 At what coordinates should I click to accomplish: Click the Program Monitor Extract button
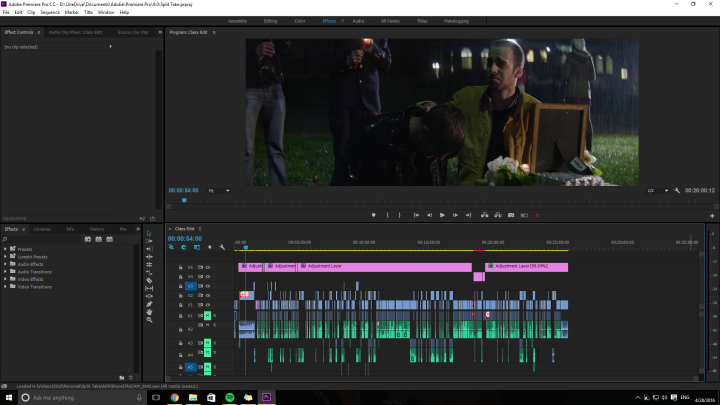tap(498, 215)
